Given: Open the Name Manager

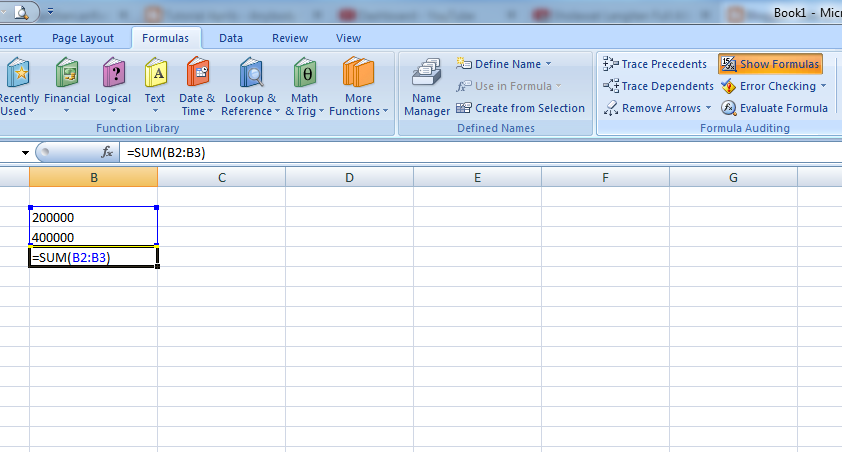Looking at the screenshot, I should pyautogui.click(x=427, y=87).
